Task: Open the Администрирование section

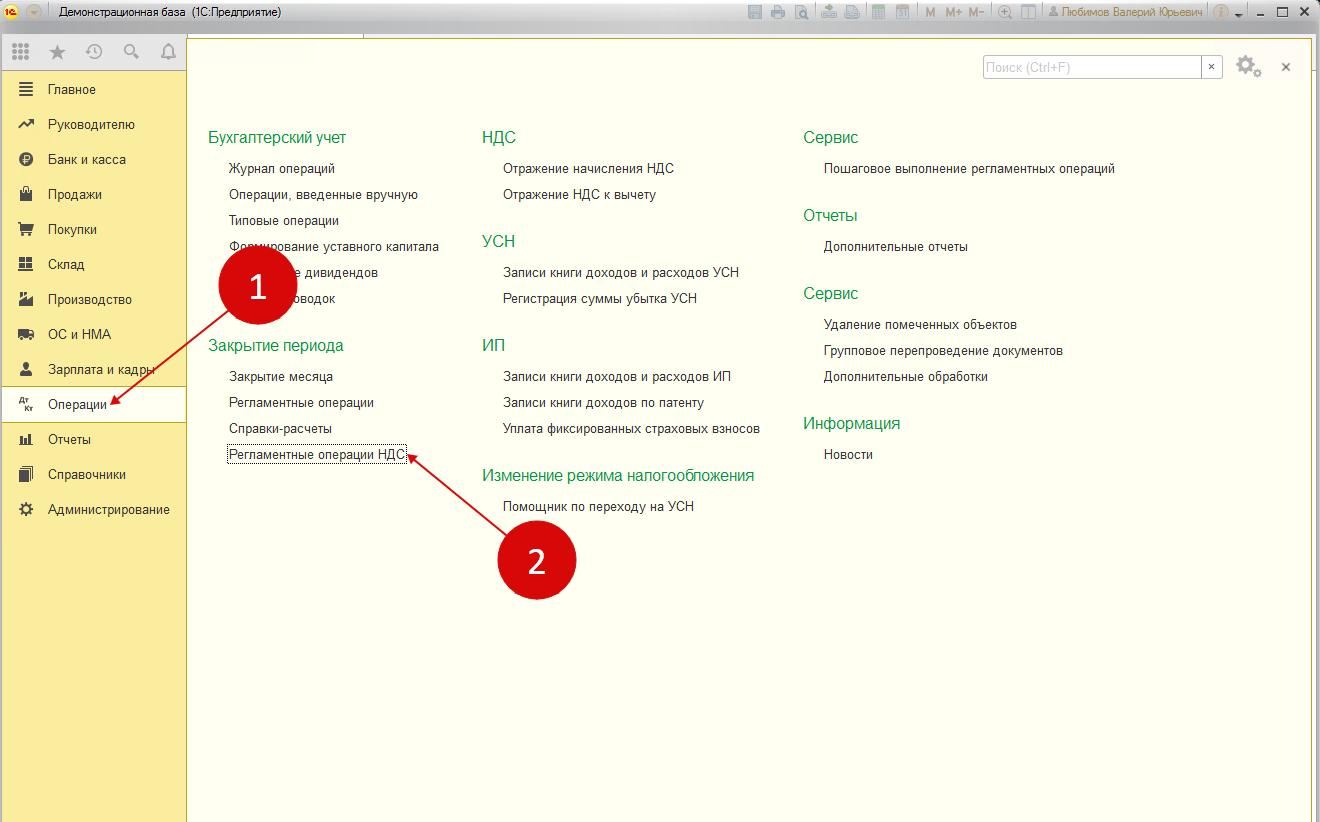Action: tap(93, 510)
